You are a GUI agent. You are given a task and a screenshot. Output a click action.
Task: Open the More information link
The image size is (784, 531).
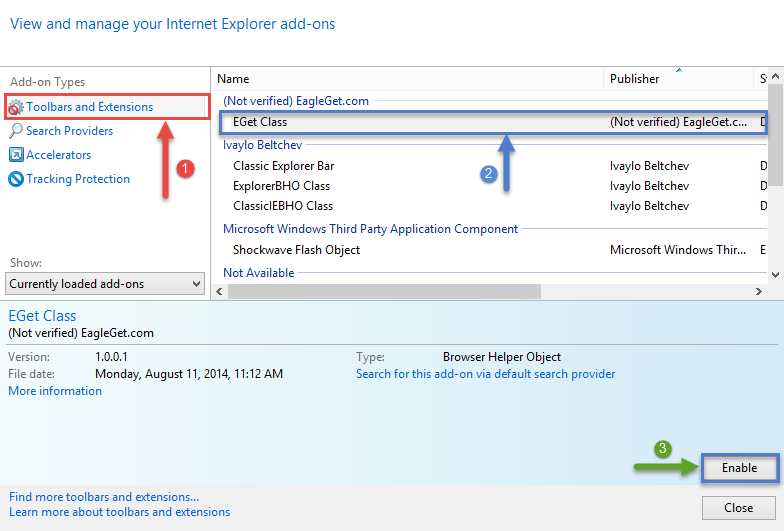tap(55, 391)
